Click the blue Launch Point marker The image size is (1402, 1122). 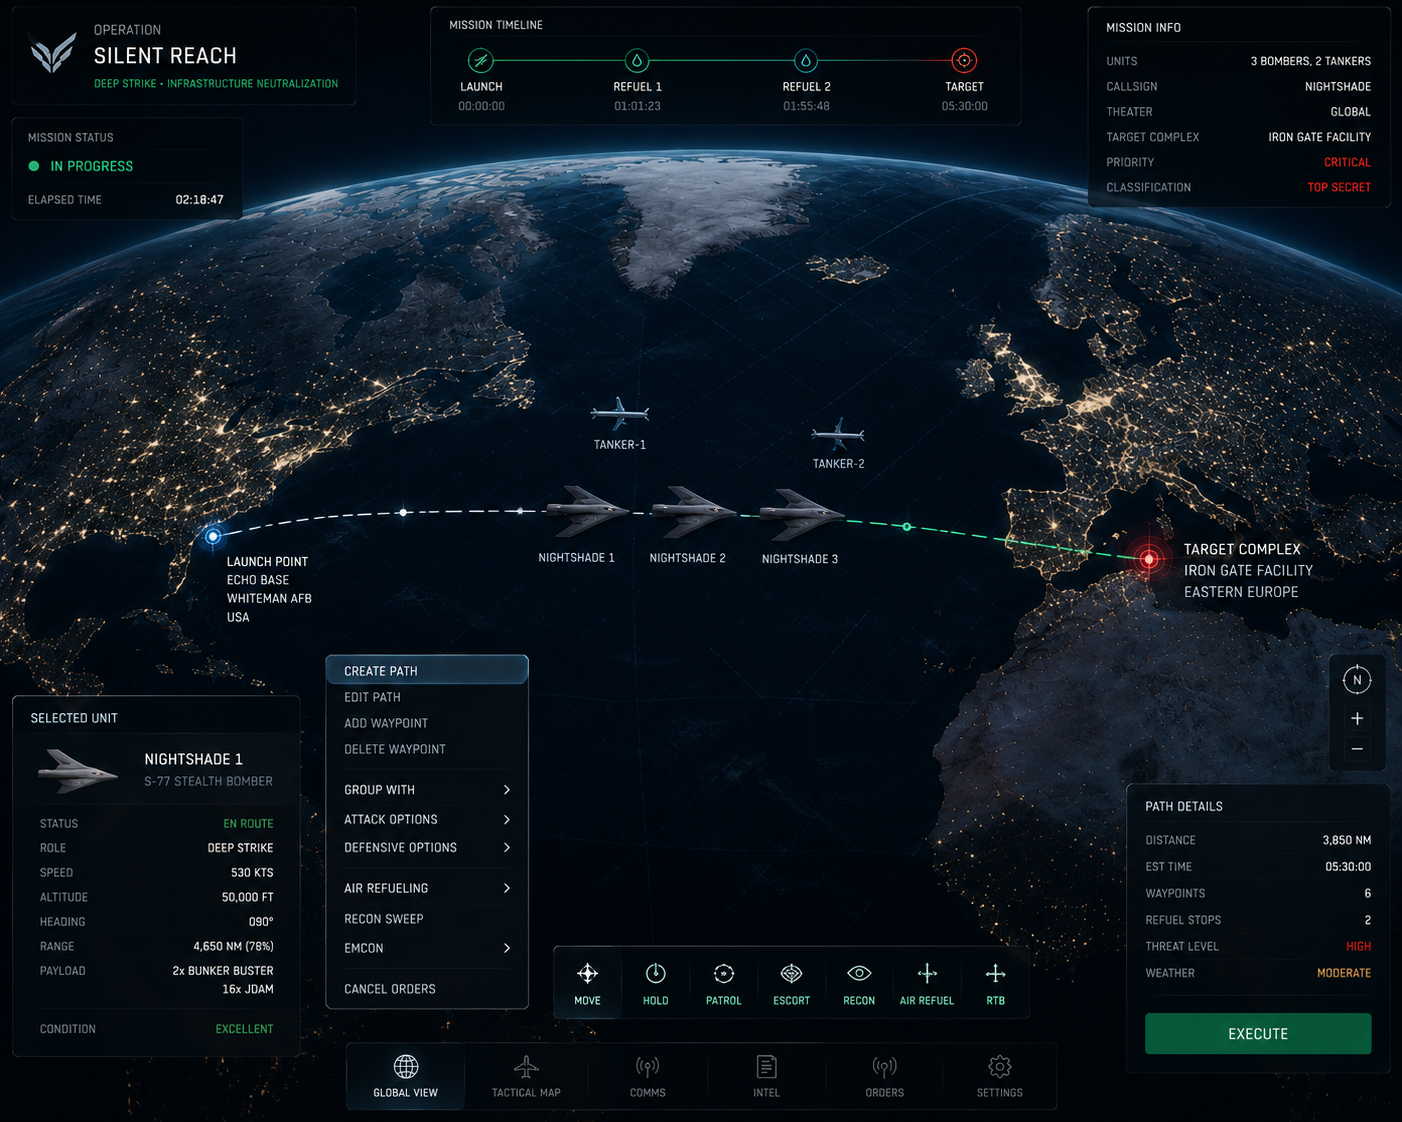pos(213,536)
